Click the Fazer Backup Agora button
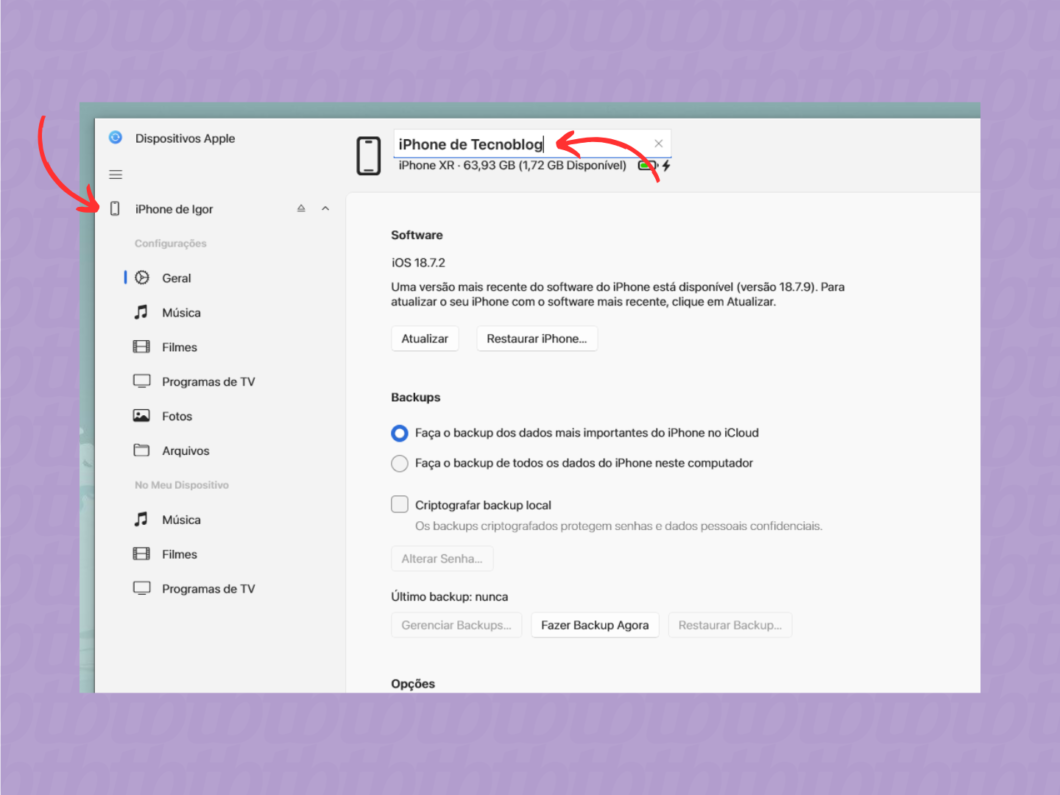 pyautogui.click(x=595, y=625)
